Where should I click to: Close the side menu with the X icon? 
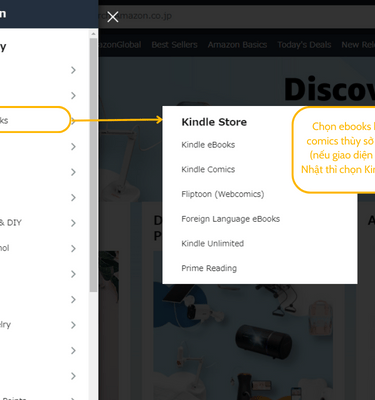pyautogui.click(x=113, y=17)
